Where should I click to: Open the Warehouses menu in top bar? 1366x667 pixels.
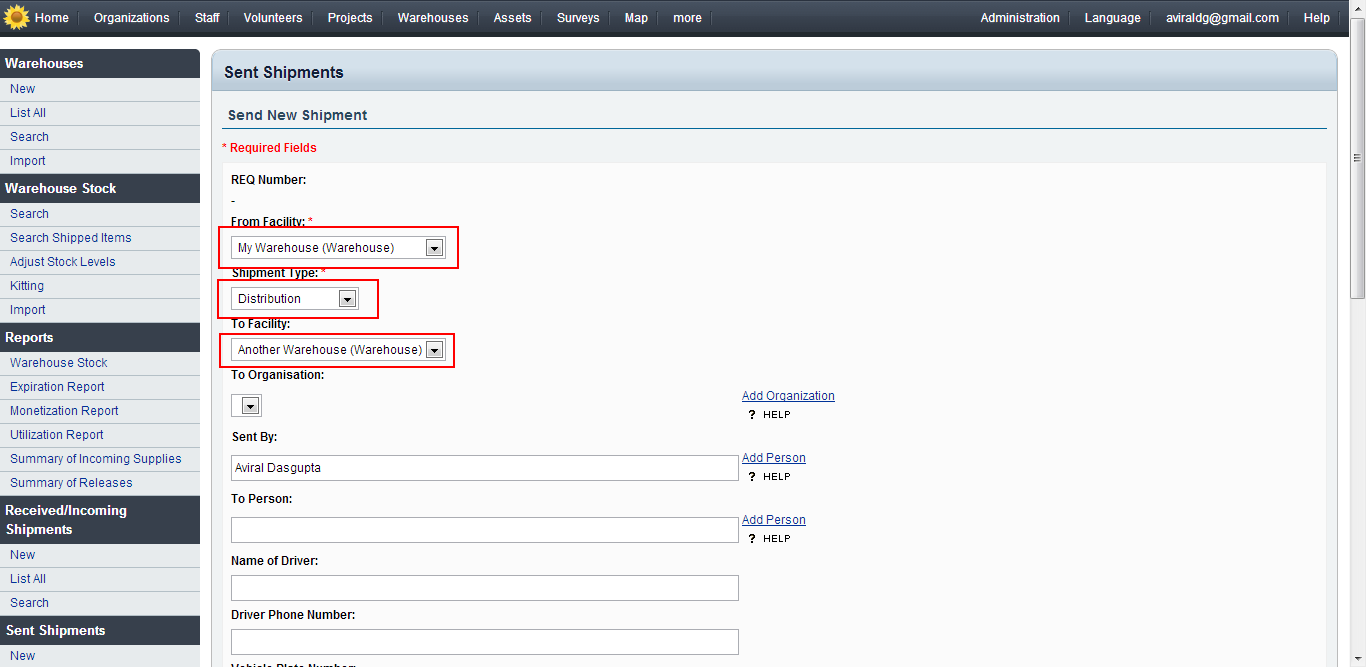432,18
